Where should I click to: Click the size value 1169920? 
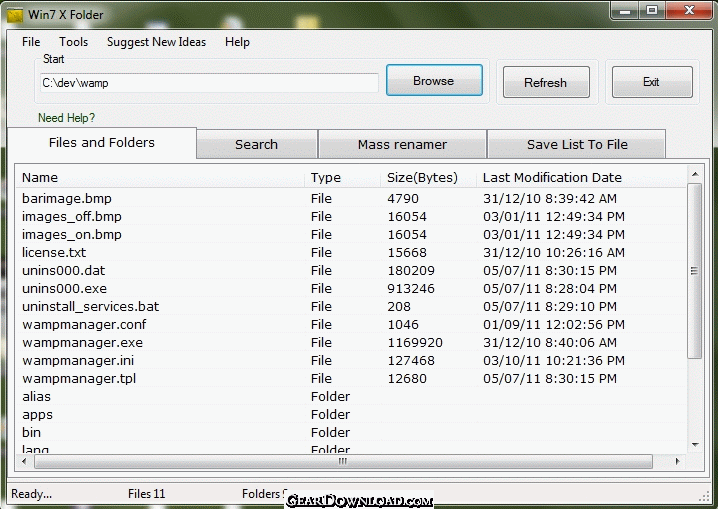pos(415,342)
